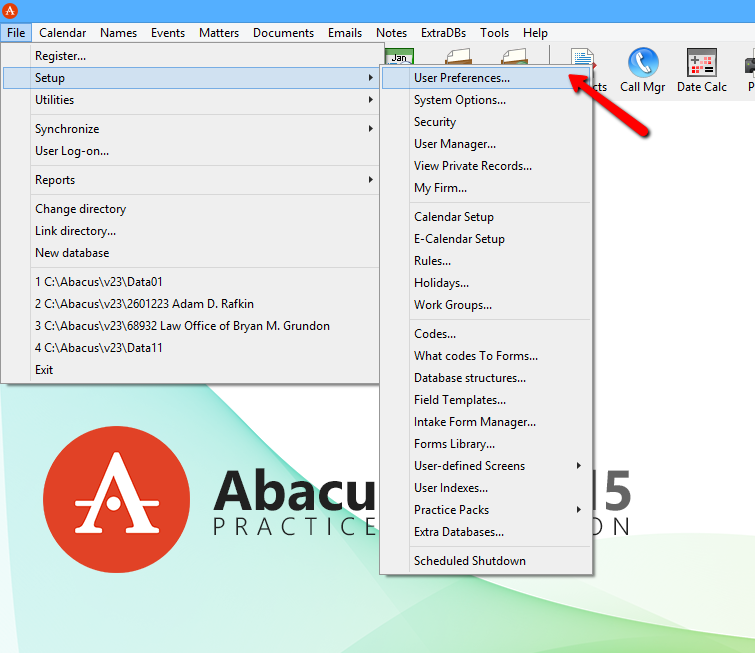Image resolution: width=755 pixels, height=653 pixels.
Task: Select User Indexes... menu item
Action: click(486, 488)
